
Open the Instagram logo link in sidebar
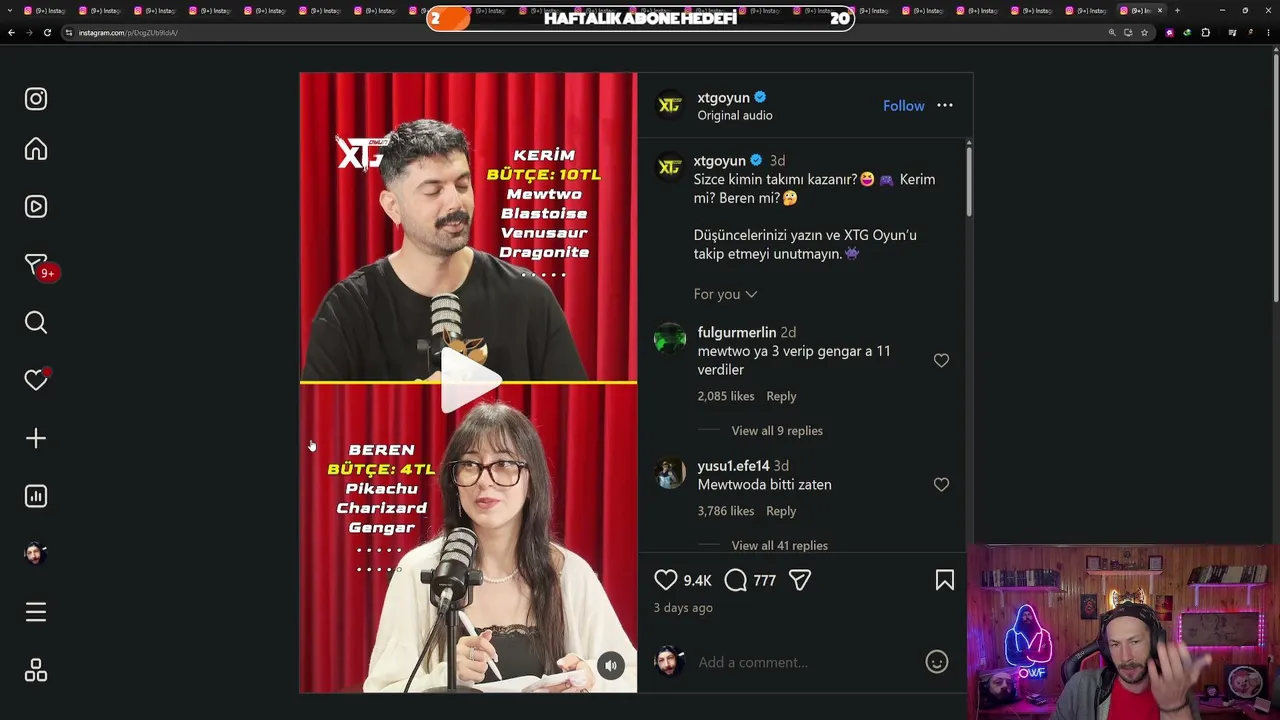(x=36, y=99)
